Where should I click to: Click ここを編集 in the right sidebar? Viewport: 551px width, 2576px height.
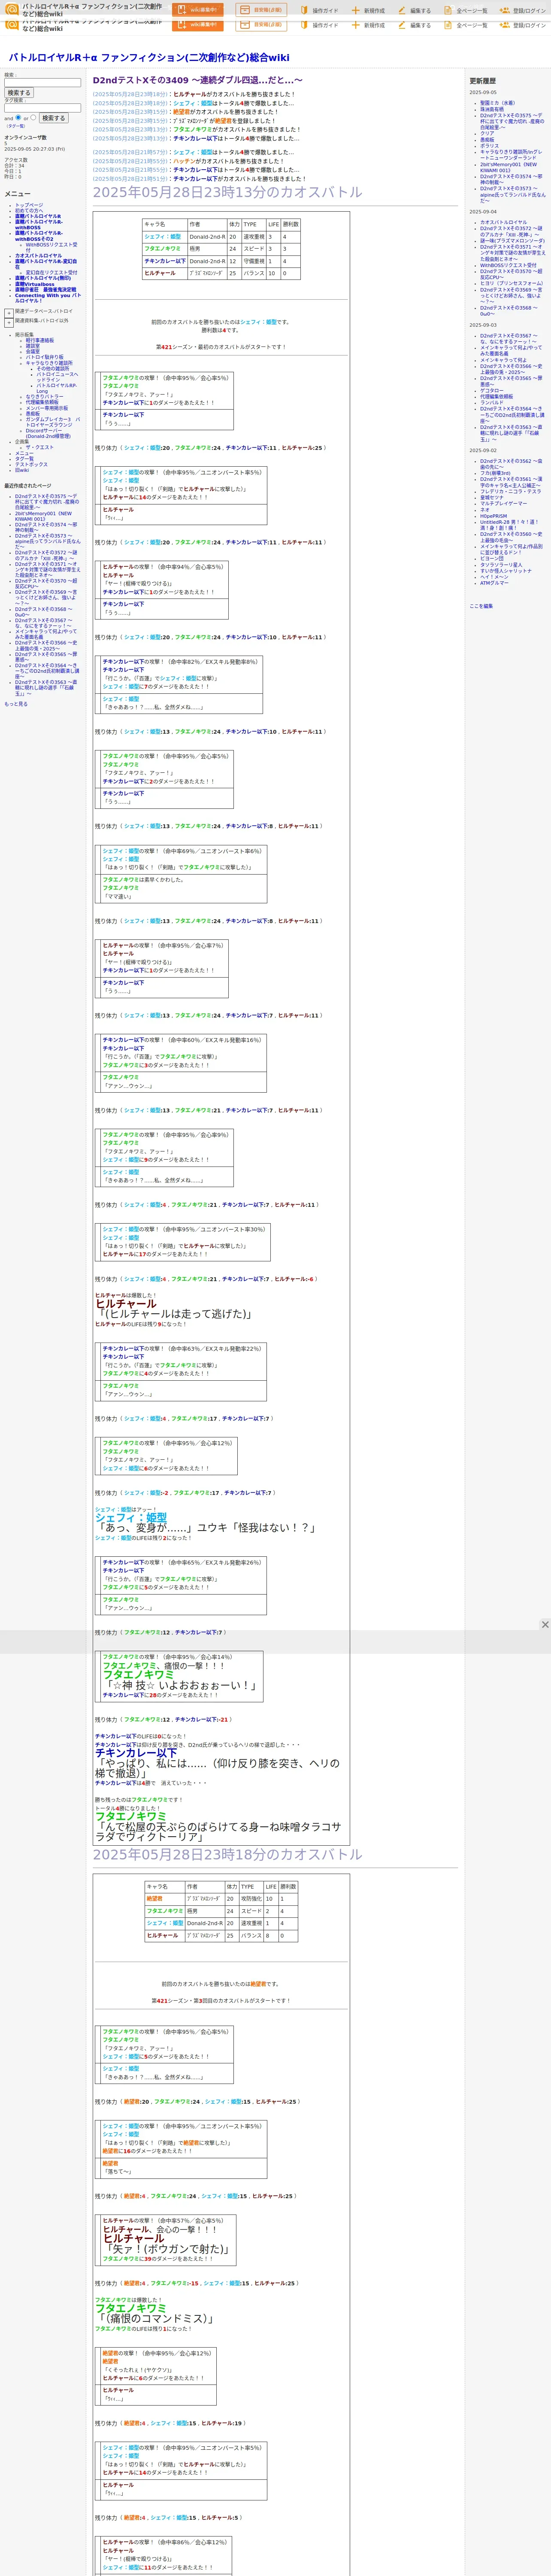481,606
